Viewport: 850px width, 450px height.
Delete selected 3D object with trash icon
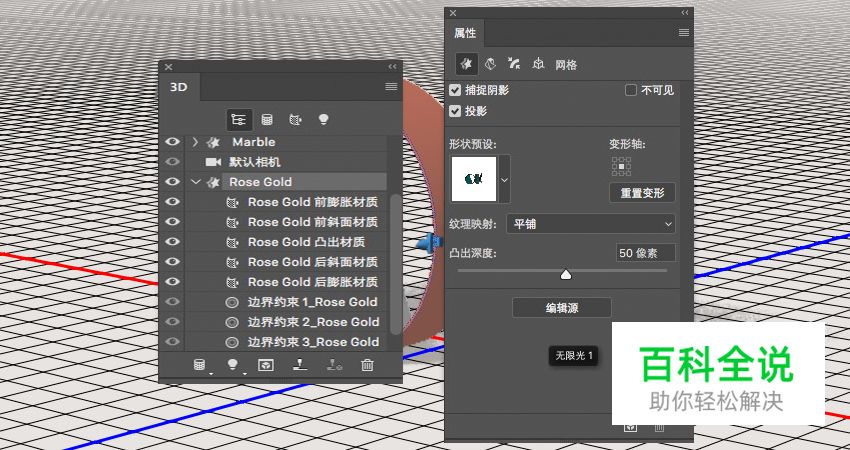coord(368,365)
